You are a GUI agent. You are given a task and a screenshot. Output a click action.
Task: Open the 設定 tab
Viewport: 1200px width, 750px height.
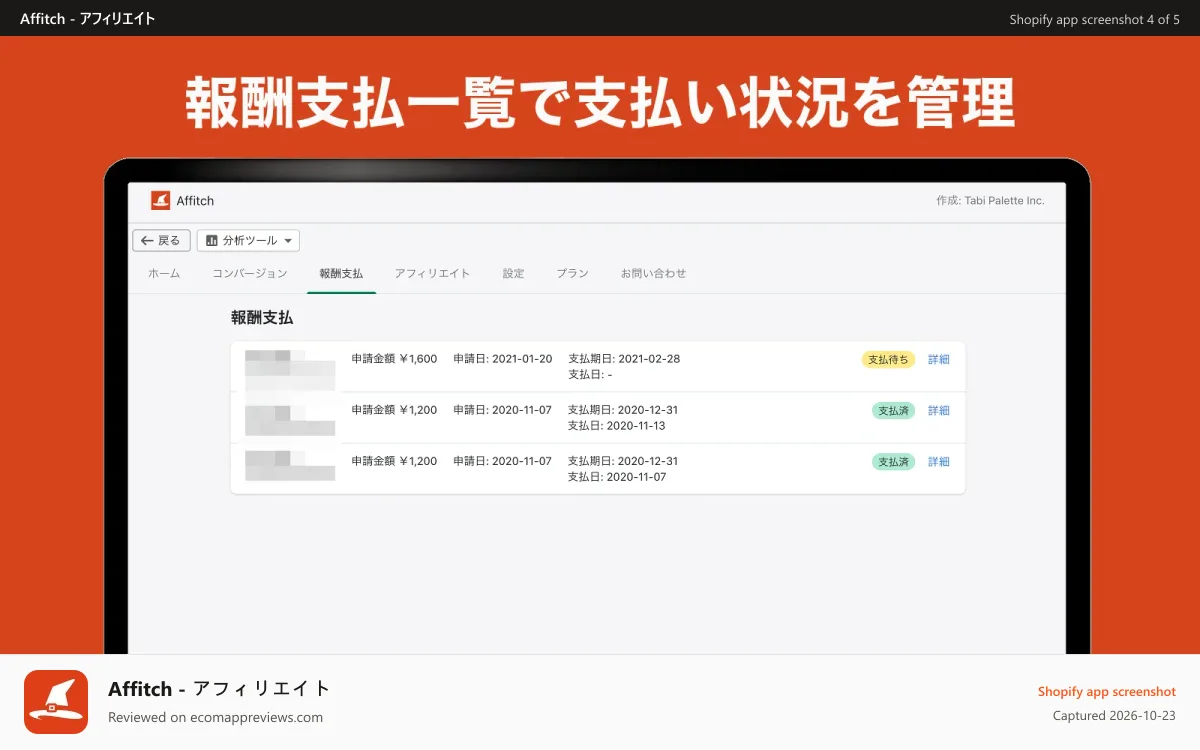[513, 273]
